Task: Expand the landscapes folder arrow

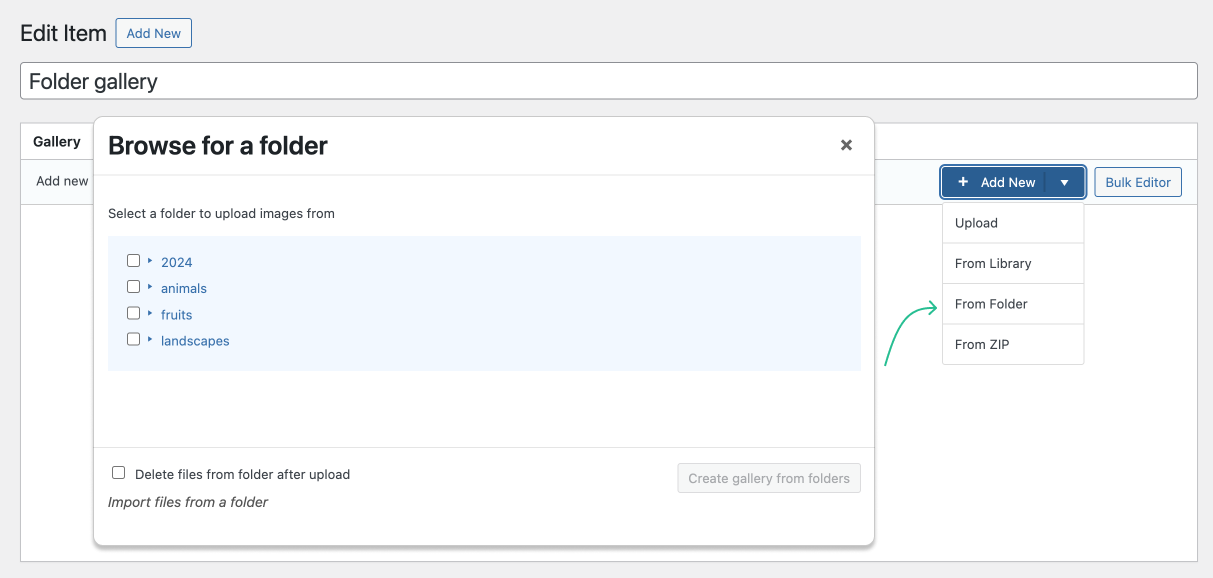Action: [x=150, y=339]
